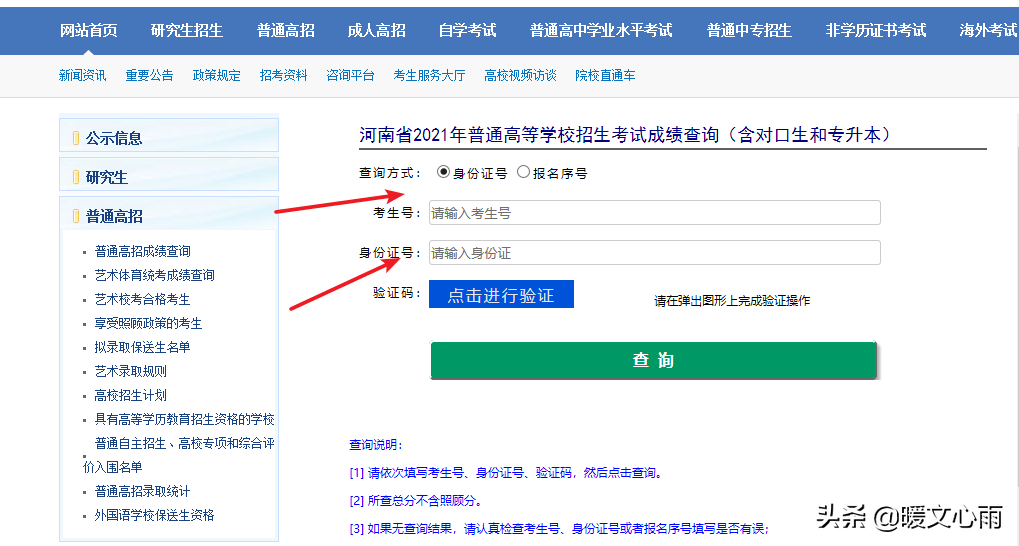1019x546 pixels.
Task: Open 艺术录取规则 sidebar link
Action: tap(131, 371)
